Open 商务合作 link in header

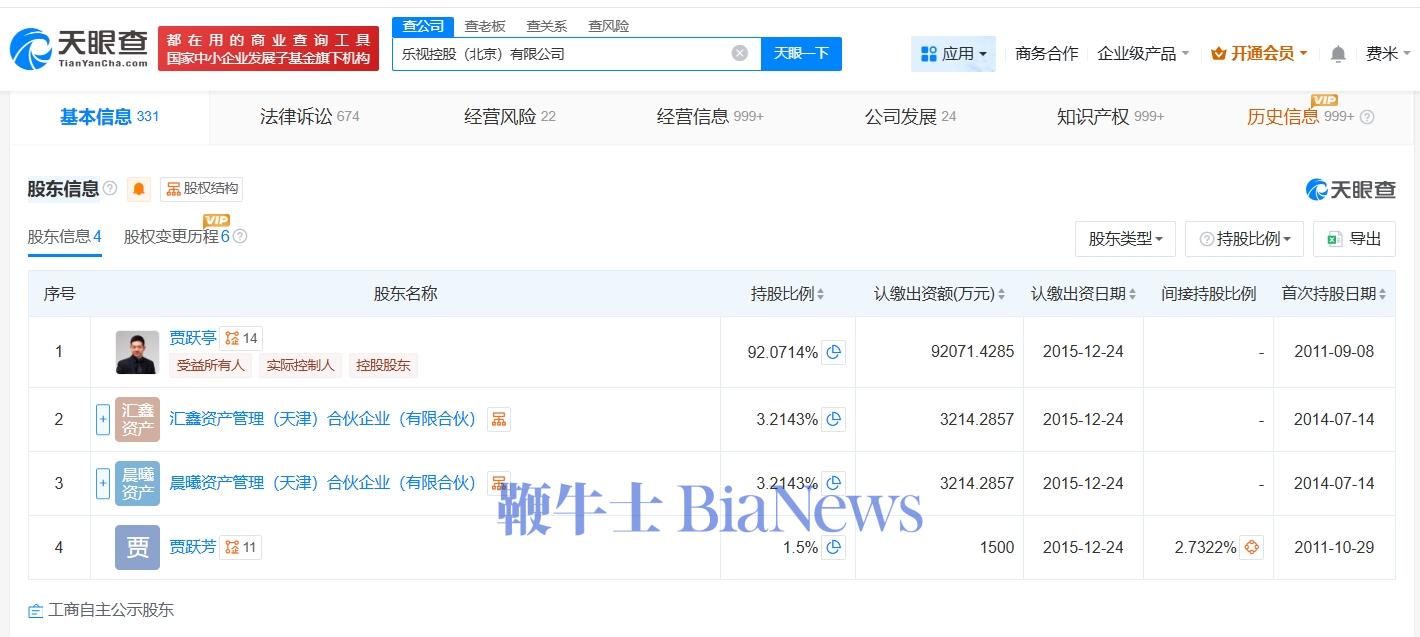(x=1046, y=54)
